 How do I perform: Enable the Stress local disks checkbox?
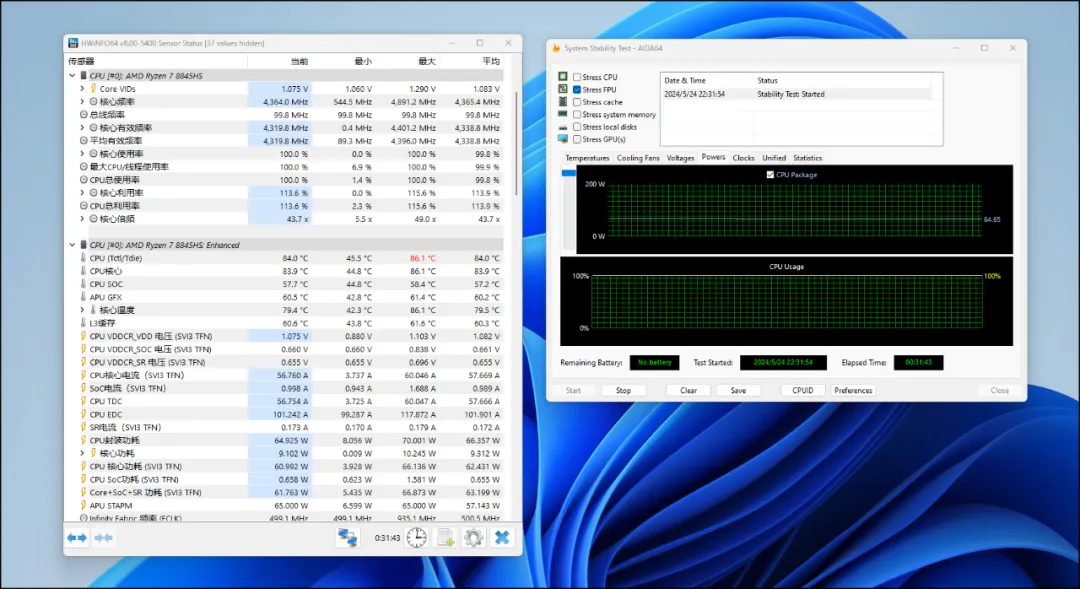(x=577, y=127)
